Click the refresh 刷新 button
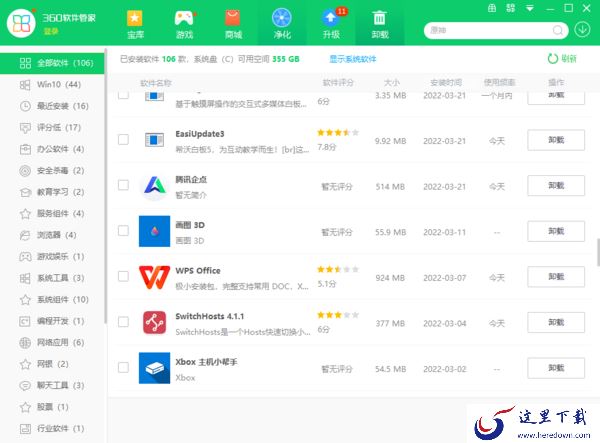The height and width of the screenshot is (443, 600). pos(562,59)
